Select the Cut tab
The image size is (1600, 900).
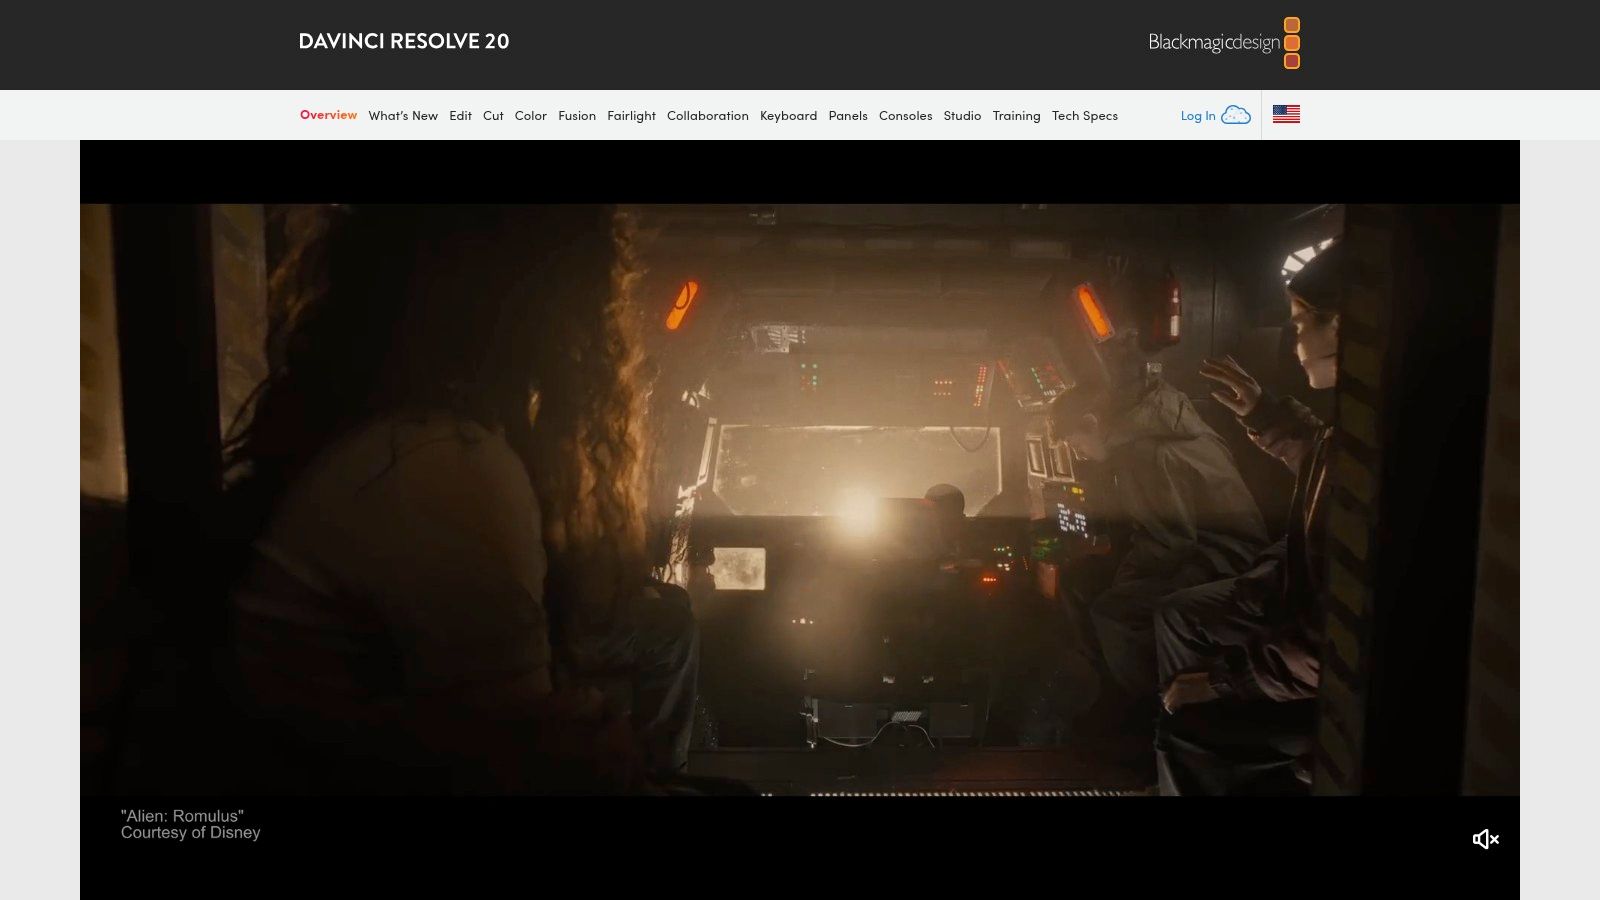[493, 116]
